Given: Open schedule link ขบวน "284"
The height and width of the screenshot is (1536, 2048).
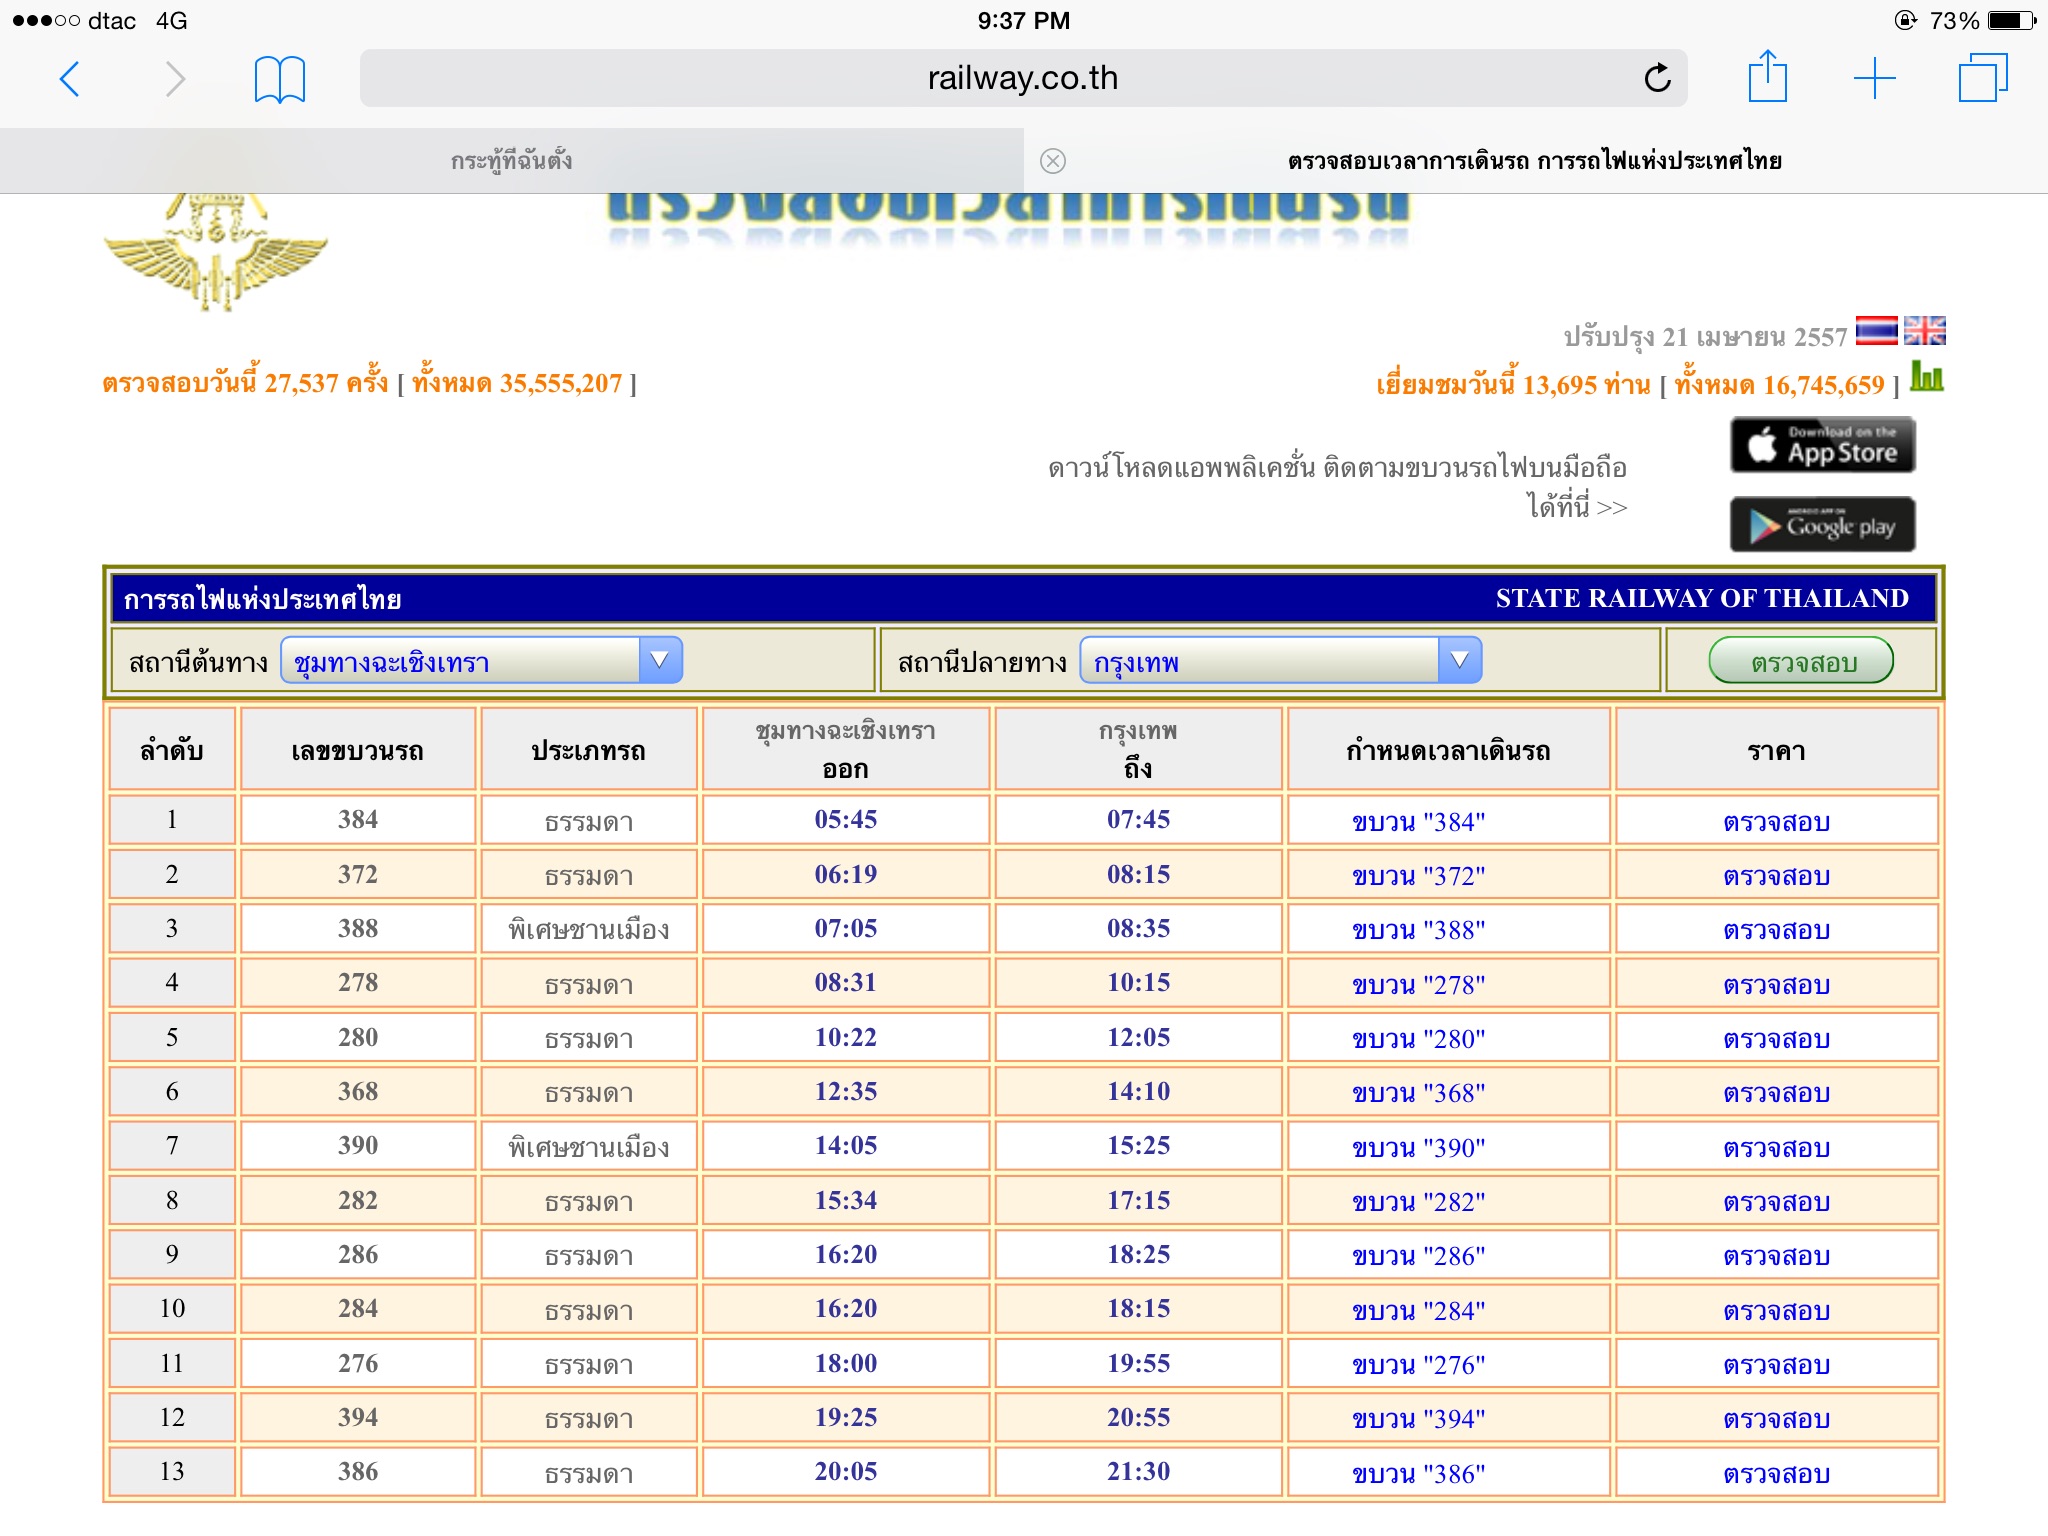Looking at the screenshot, I should coord(1418,1311).
